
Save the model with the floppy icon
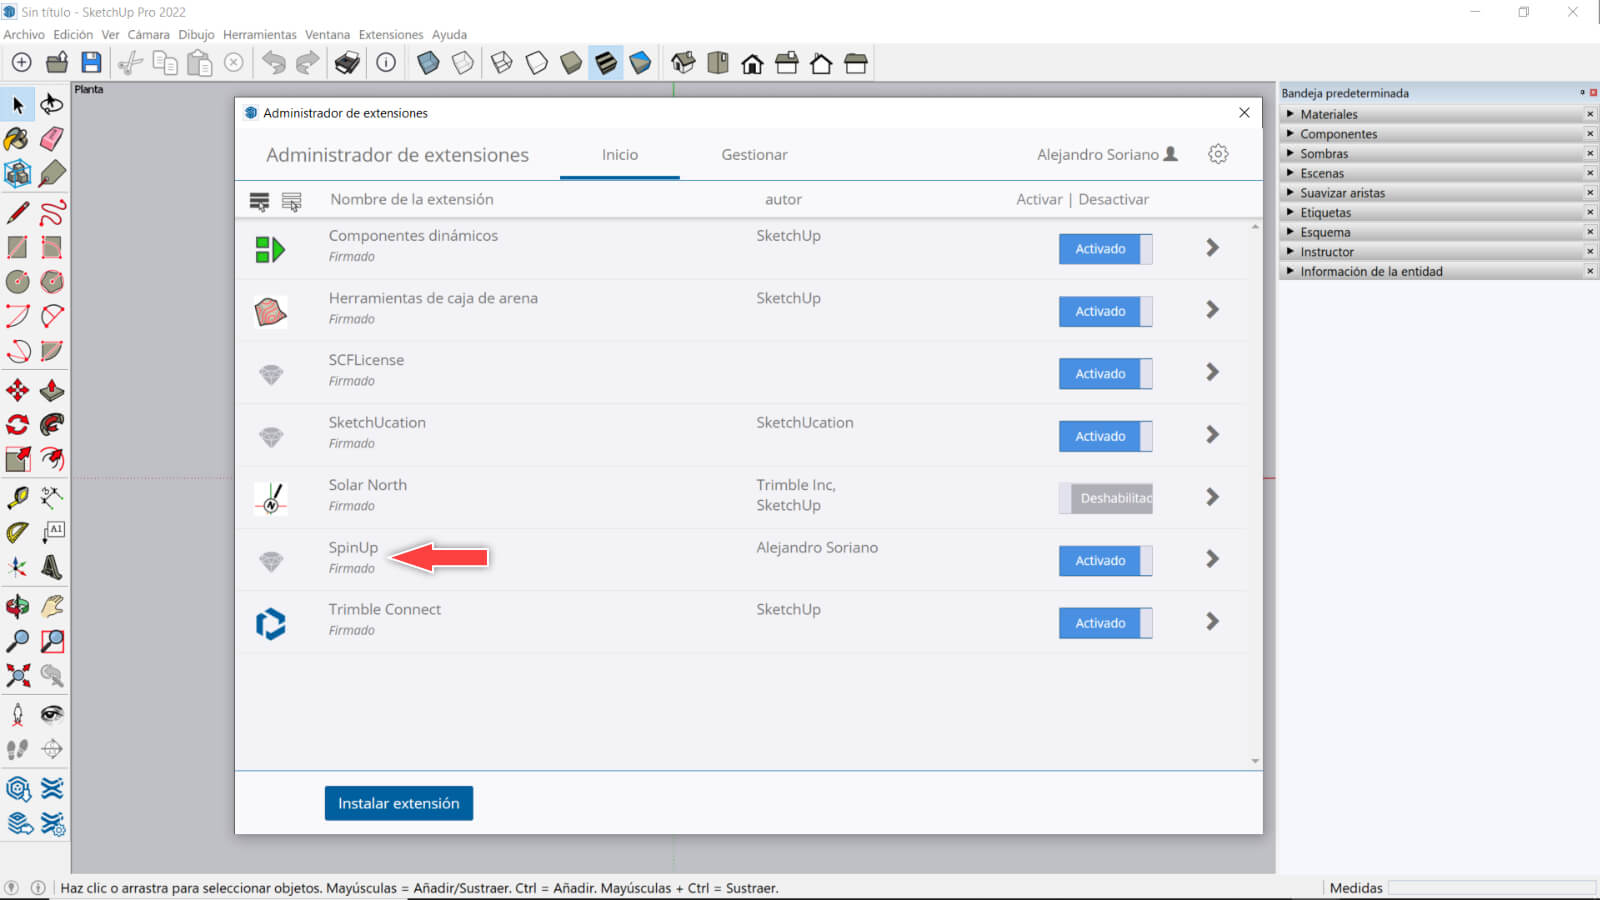click(x=91, y=63)
